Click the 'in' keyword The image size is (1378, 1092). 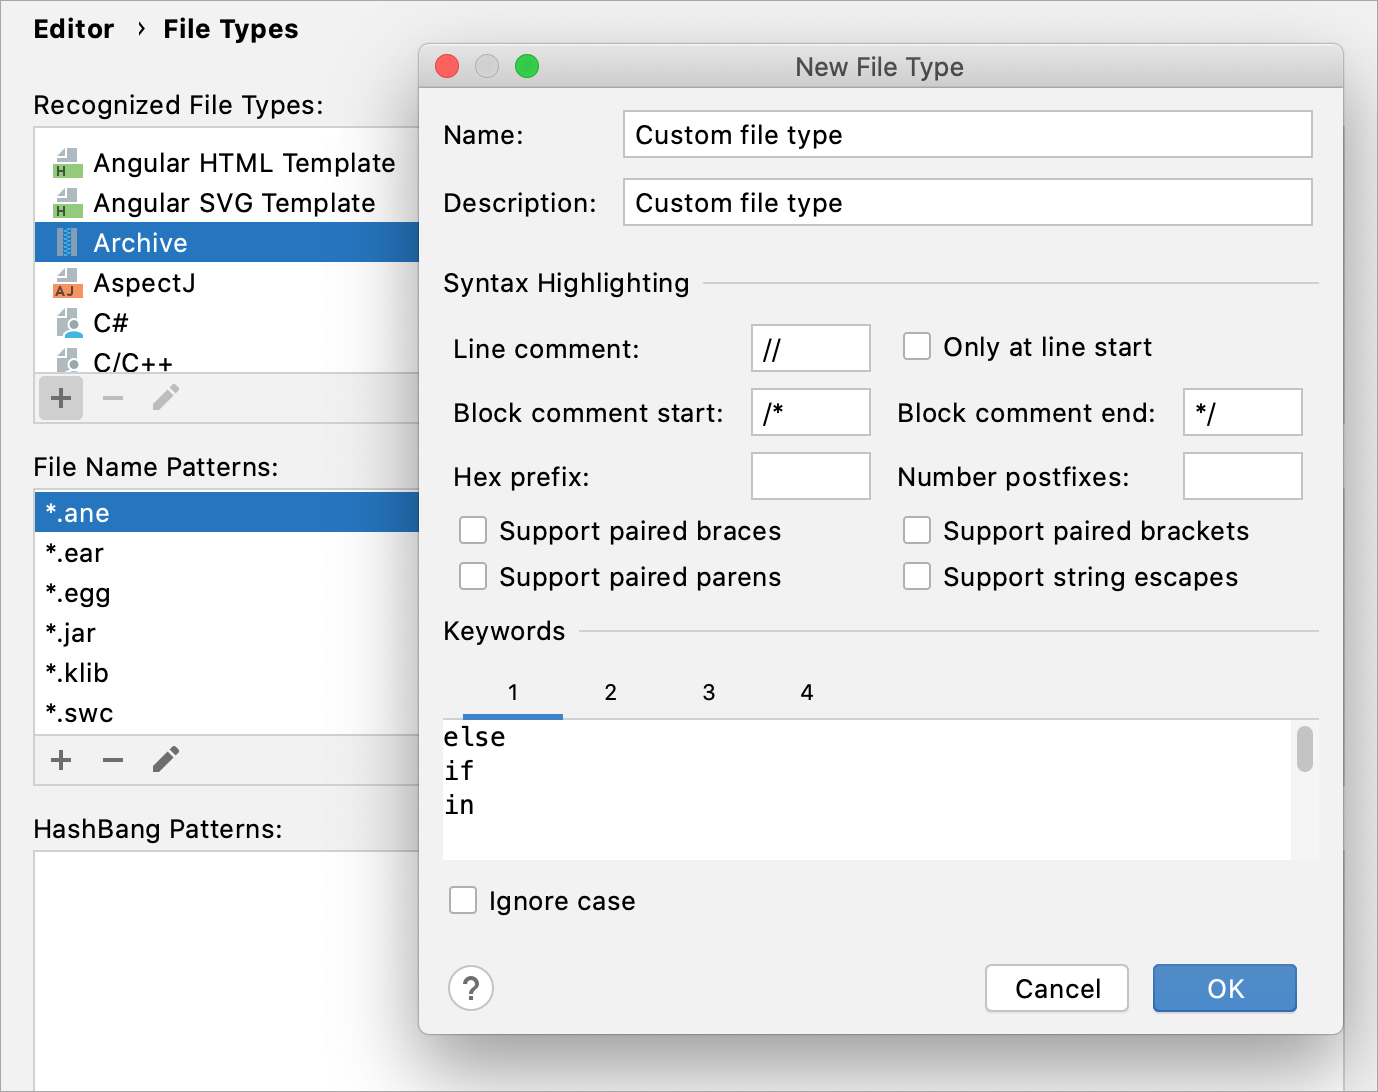pos(459,805)
